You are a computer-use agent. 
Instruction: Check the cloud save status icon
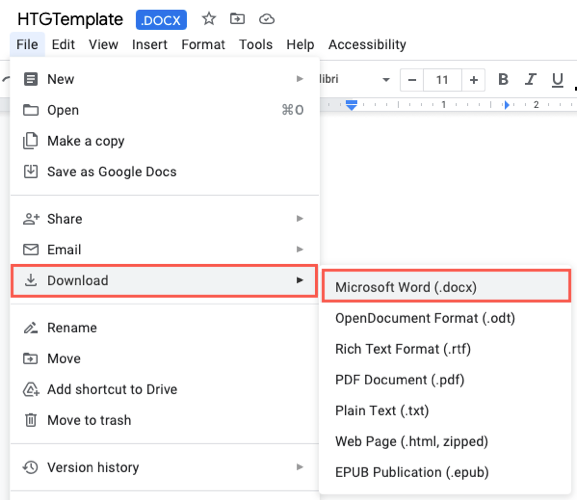[266, 19]
